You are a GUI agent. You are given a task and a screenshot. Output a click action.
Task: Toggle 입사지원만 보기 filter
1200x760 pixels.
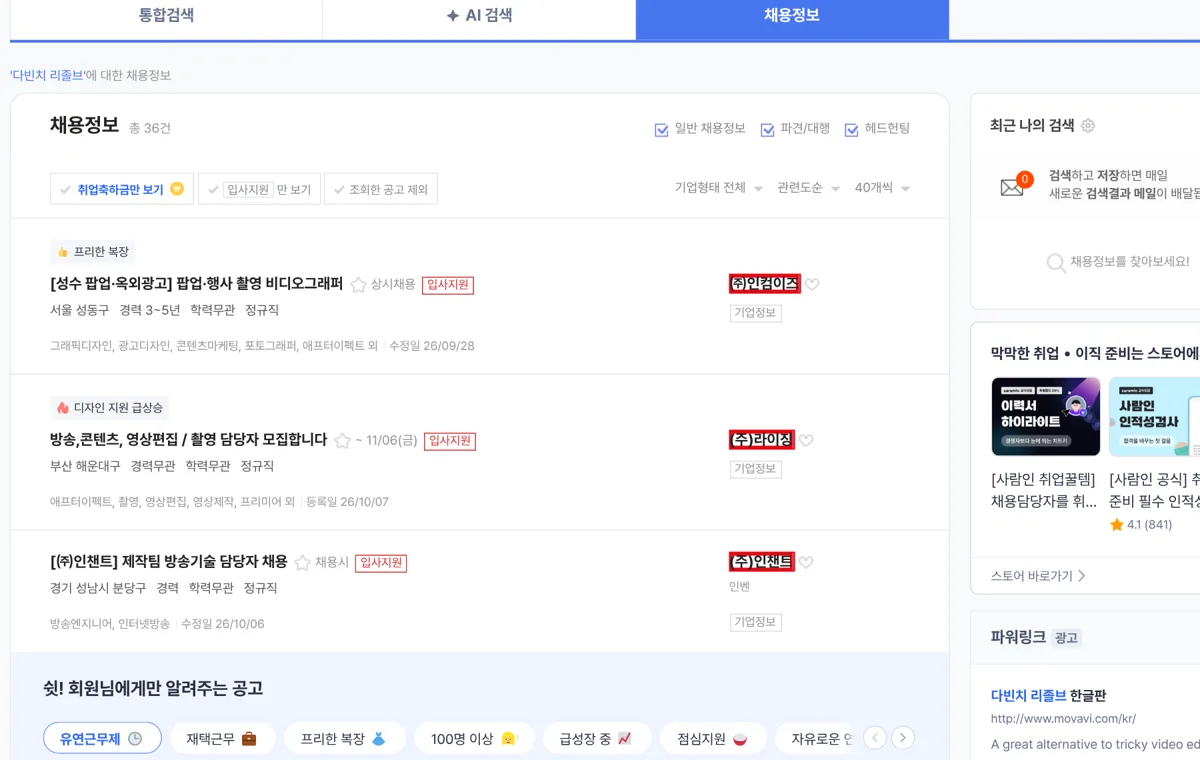(x=259, y=189)
